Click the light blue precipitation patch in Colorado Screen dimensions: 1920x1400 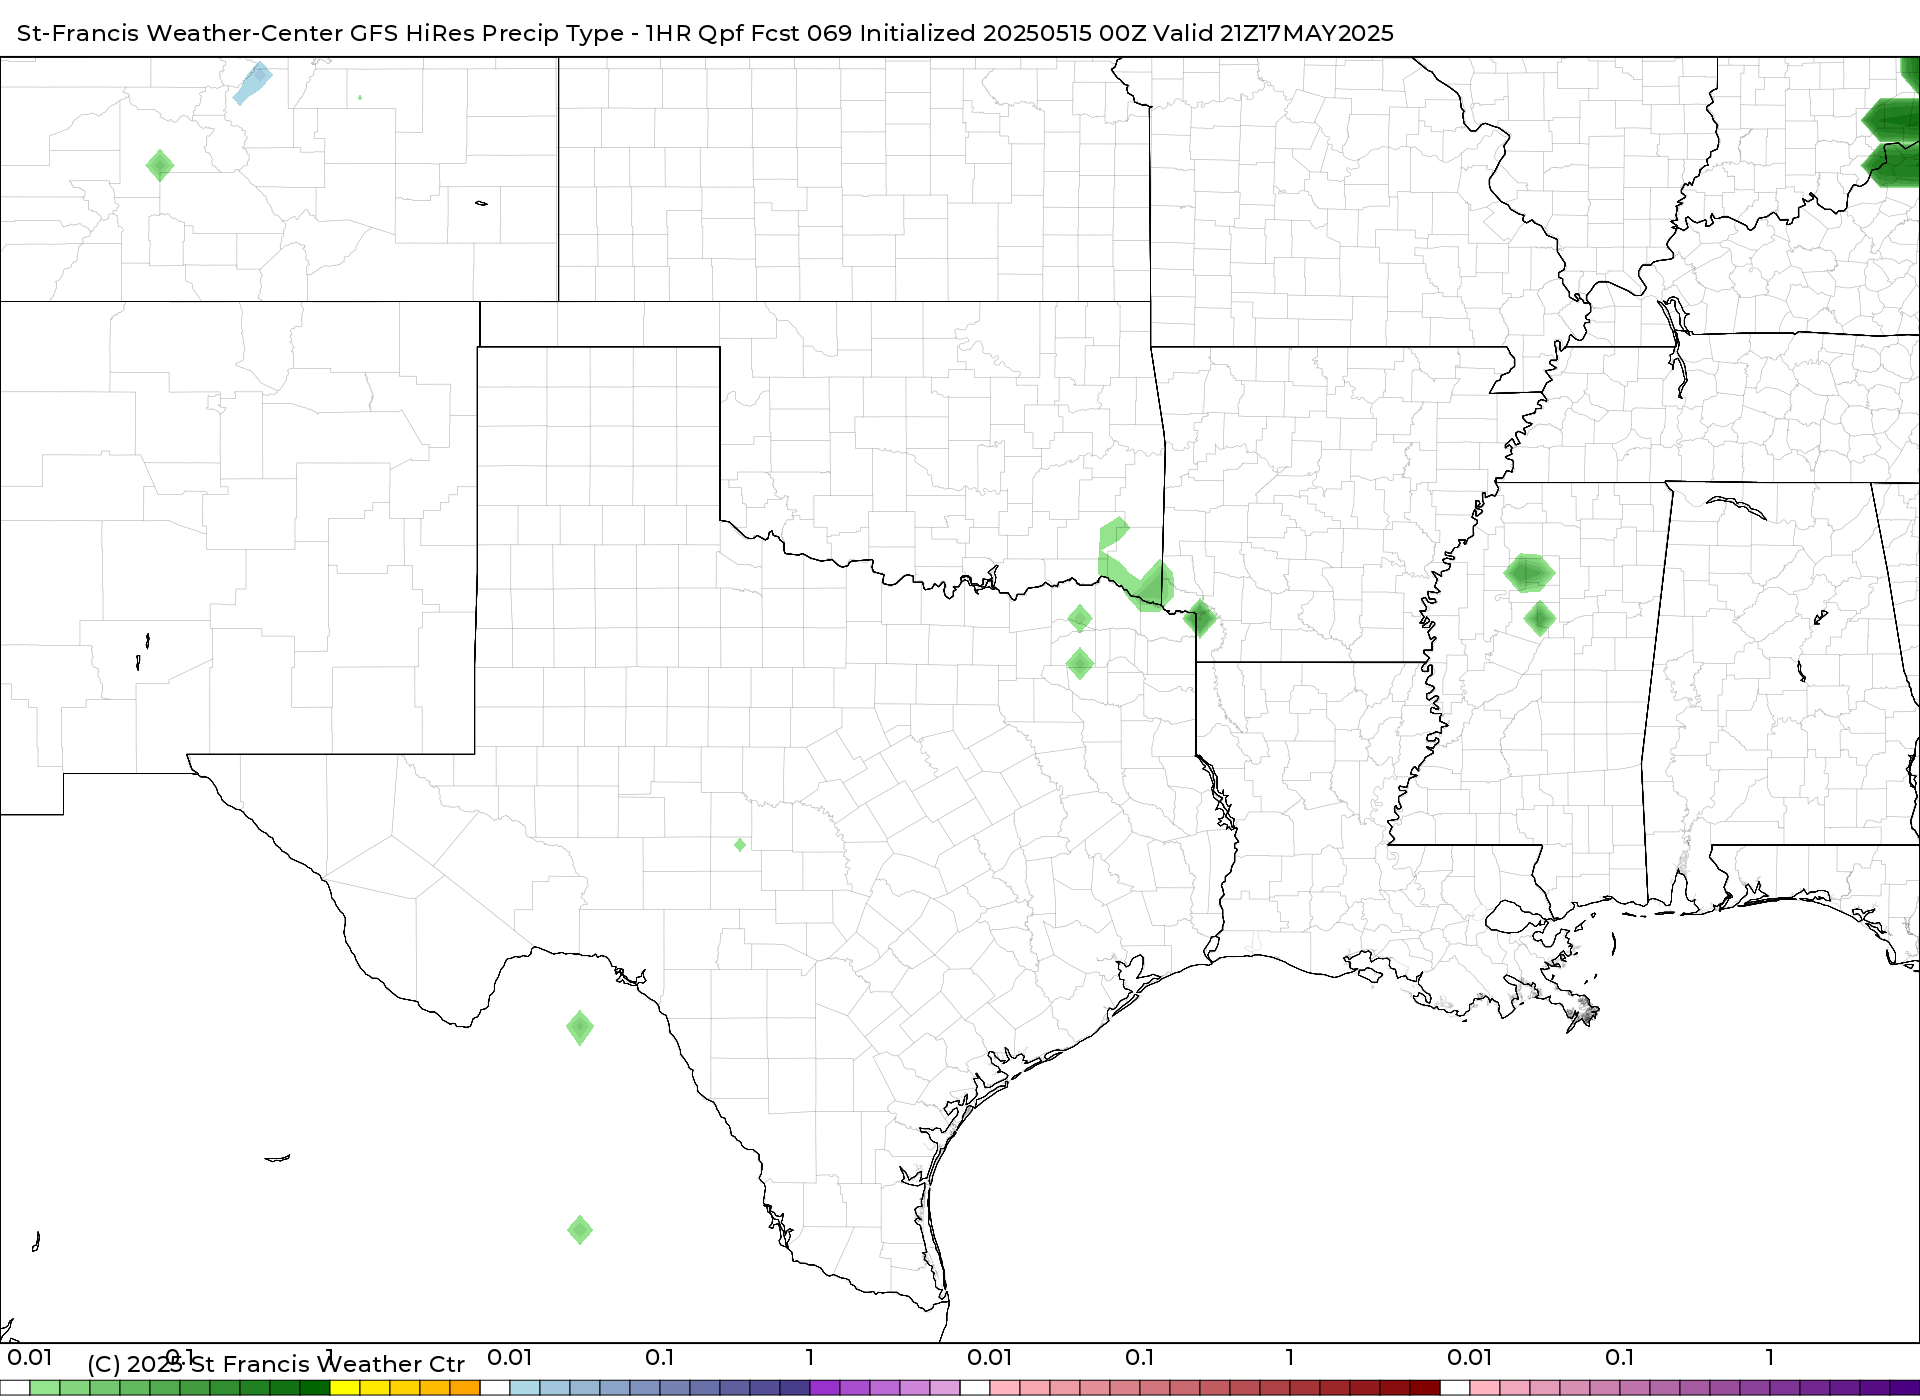point(252,84)
